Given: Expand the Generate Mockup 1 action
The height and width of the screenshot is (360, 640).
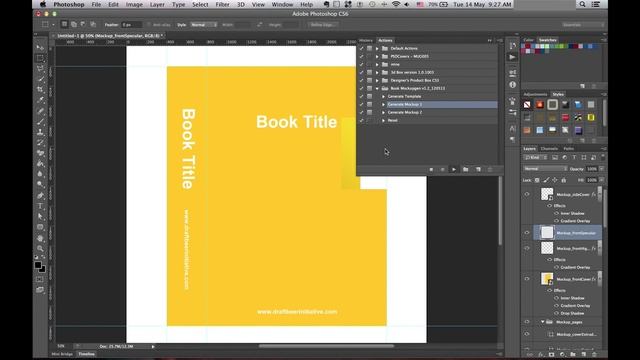Looking at the screenshot, I should pyautogui.click(x=383, y=104).
